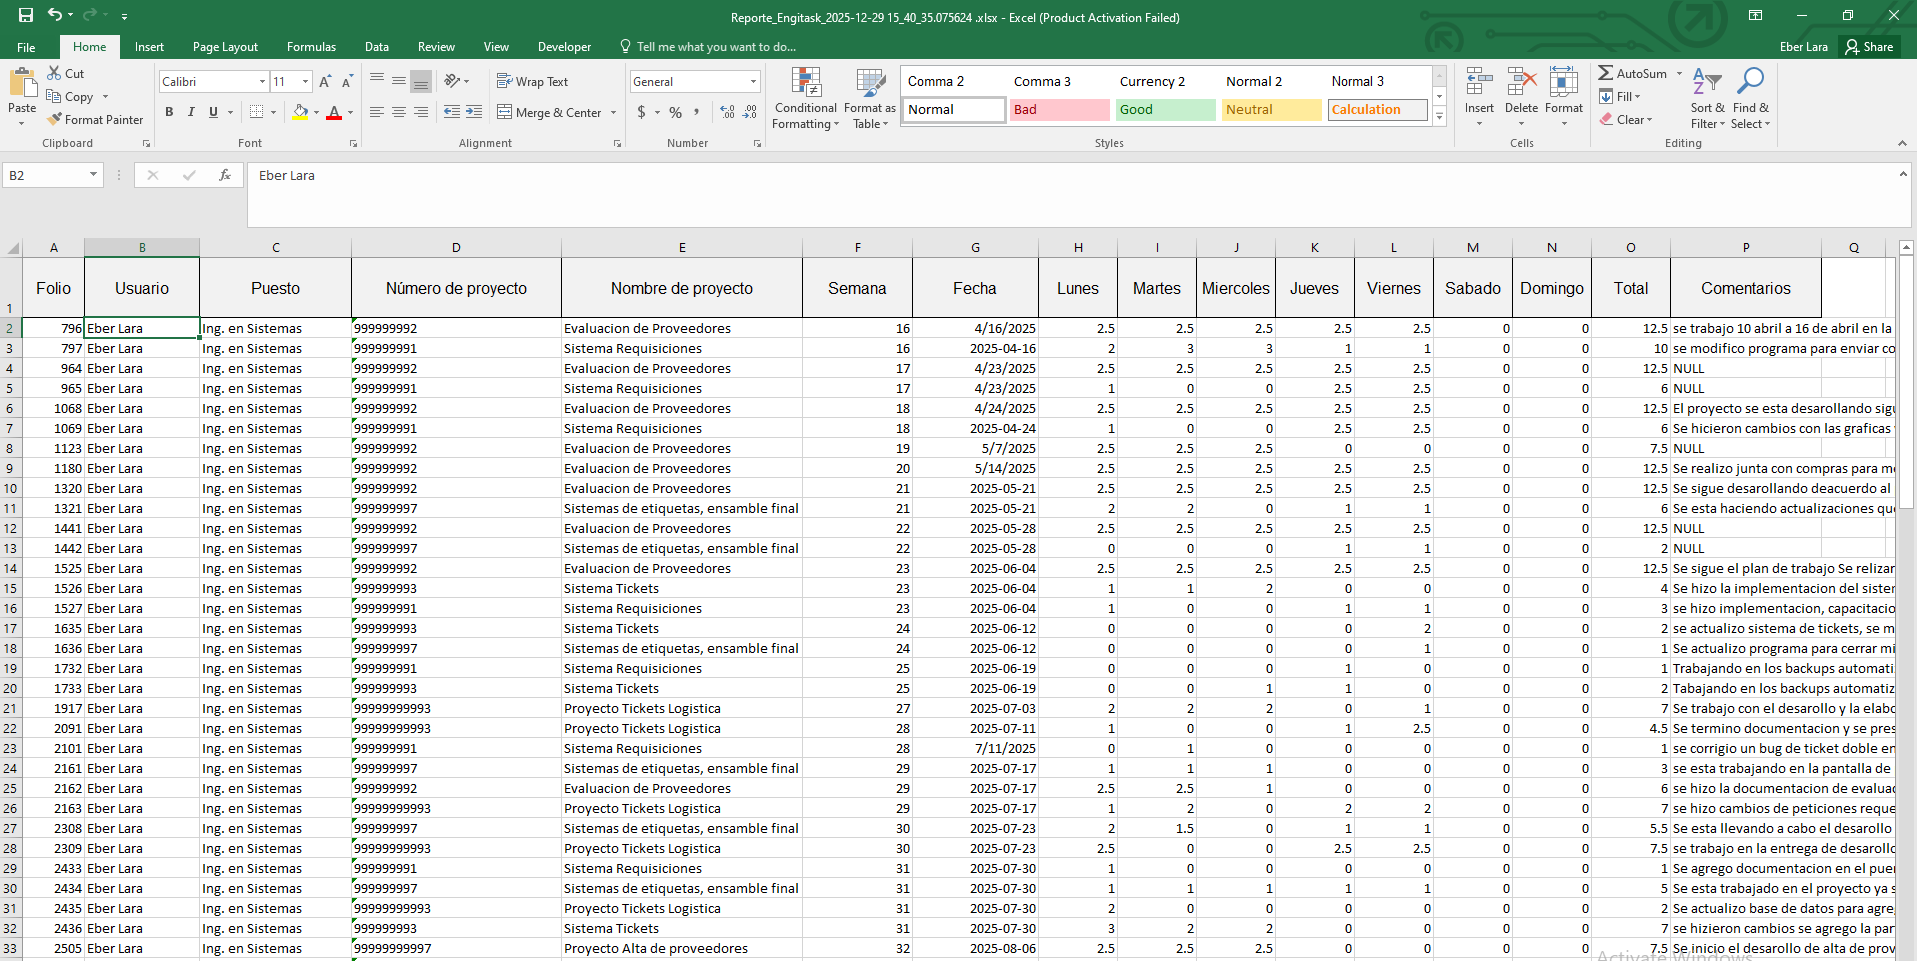The width and height of the screenshot is (1917, 961).
Task: Select column header D
Action: 456,247
